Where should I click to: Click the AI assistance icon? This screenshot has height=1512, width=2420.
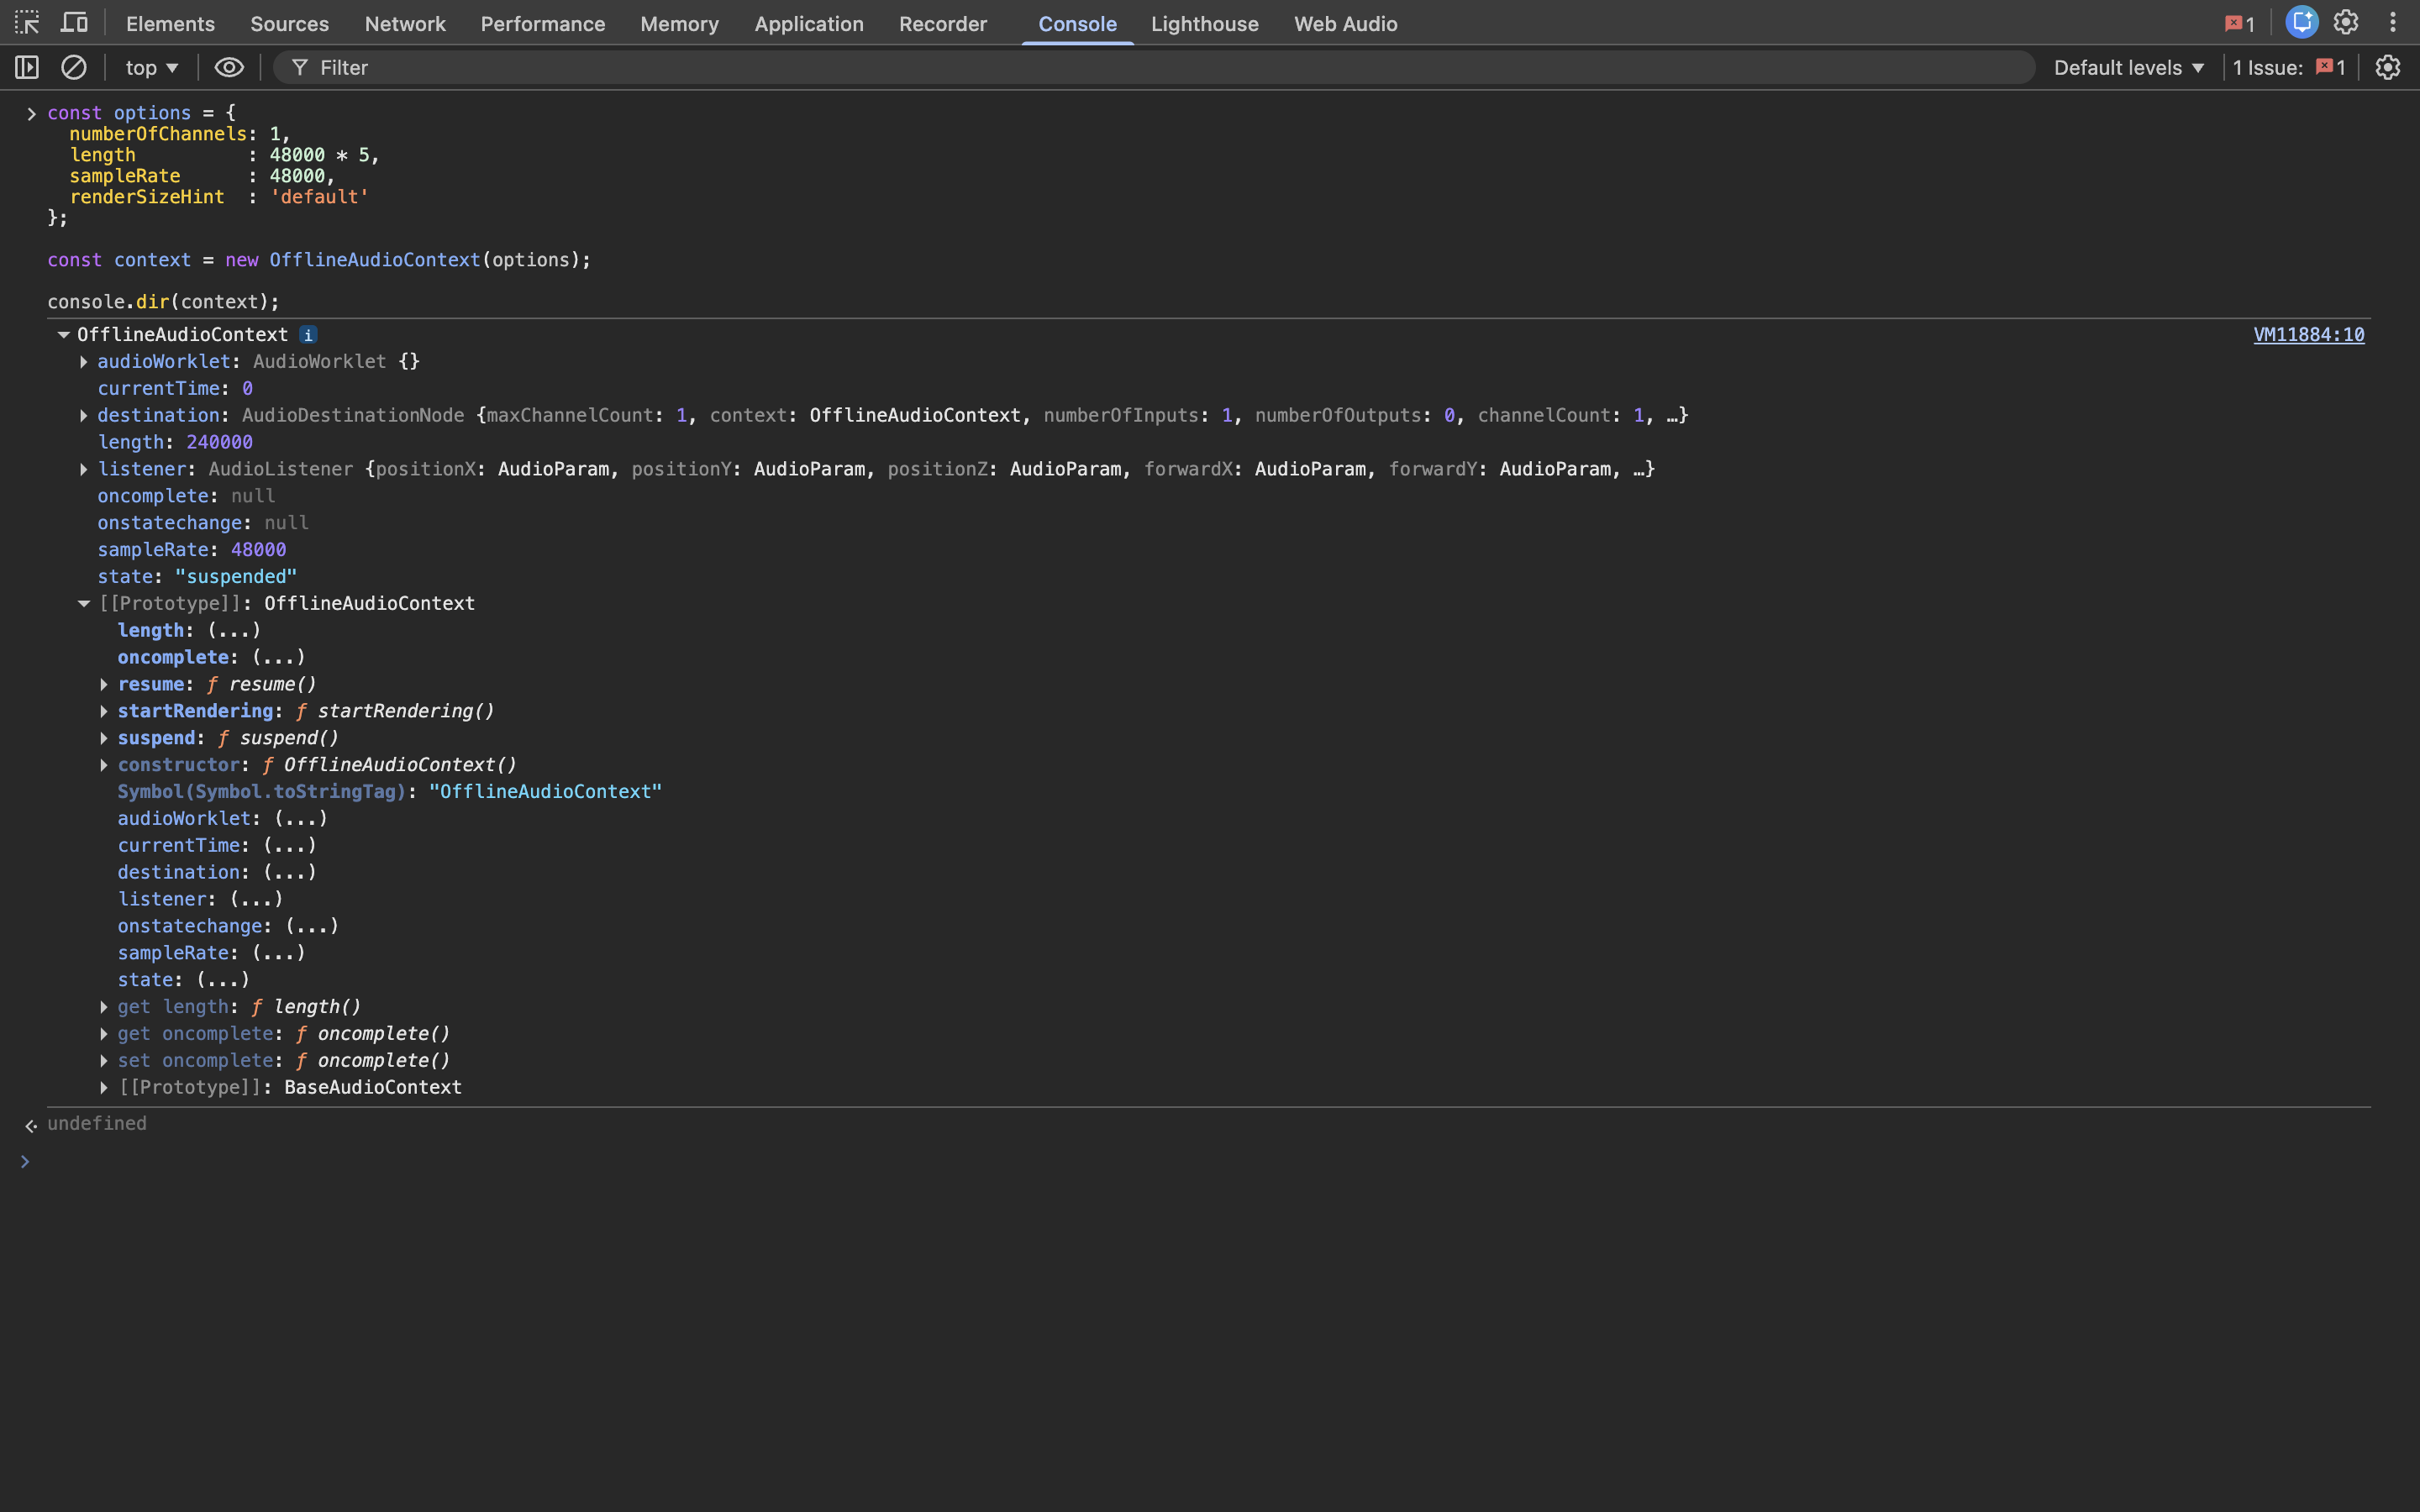(2301, 22)
